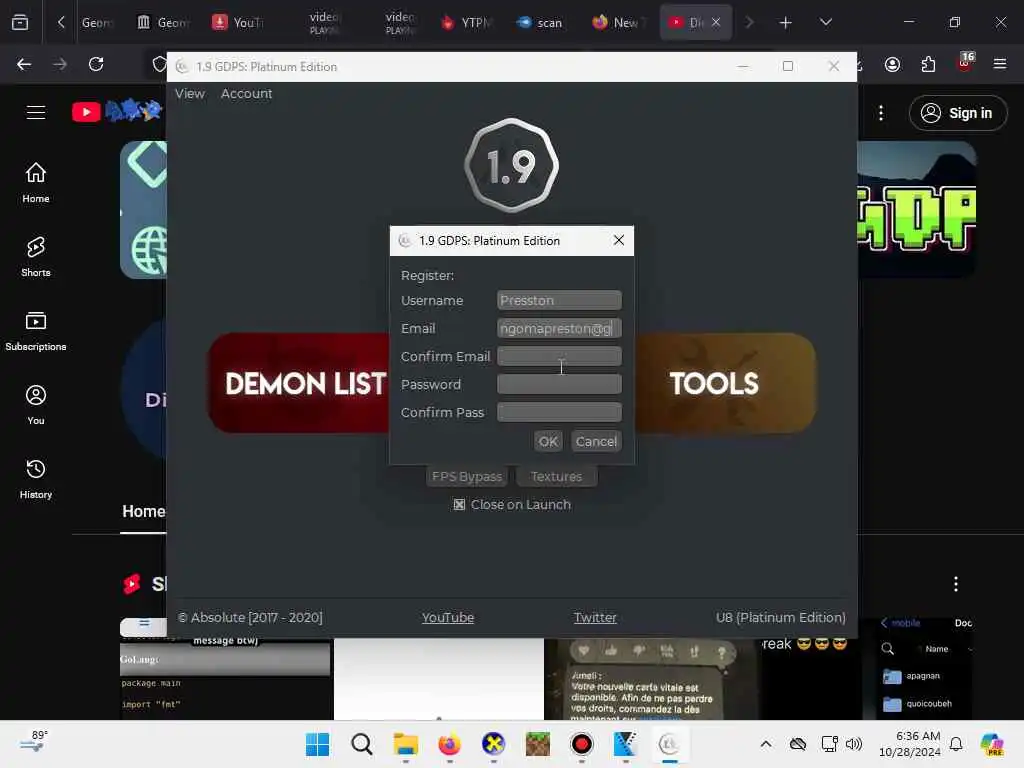The height and width of the screenshot is (768, 1024).
Task: Click the 1.9 logo in the launcher
Action: click(x=511, y=165)
